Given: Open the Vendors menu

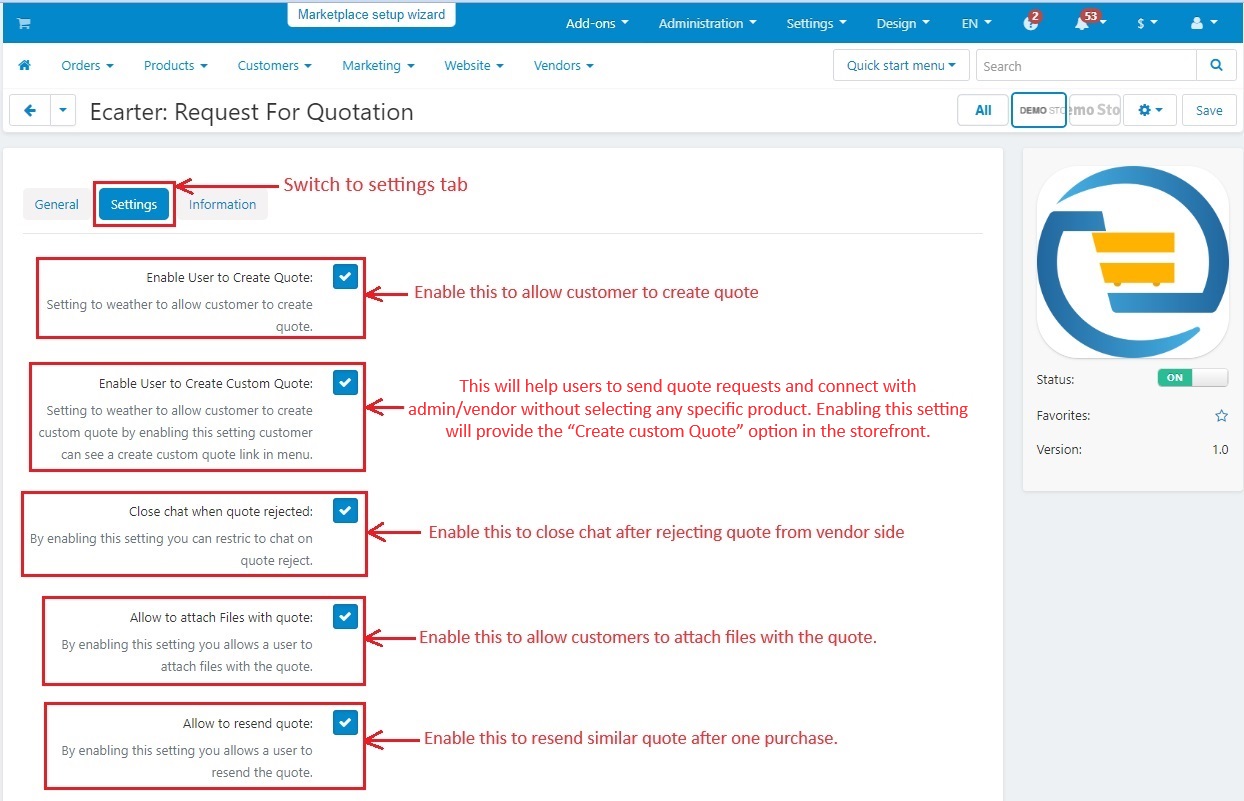Looking at the screenshot, I should (564, 65).
